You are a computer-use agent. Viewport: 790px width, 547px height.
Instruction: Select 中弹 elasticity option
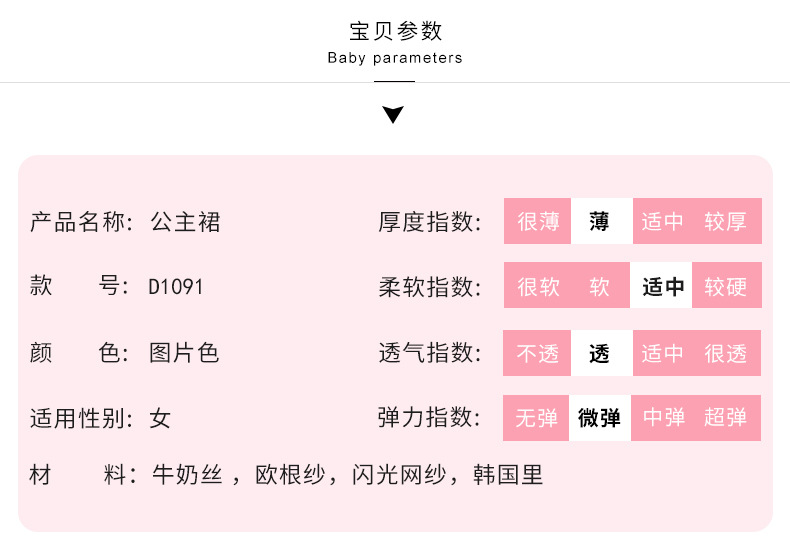click(662, 418)
